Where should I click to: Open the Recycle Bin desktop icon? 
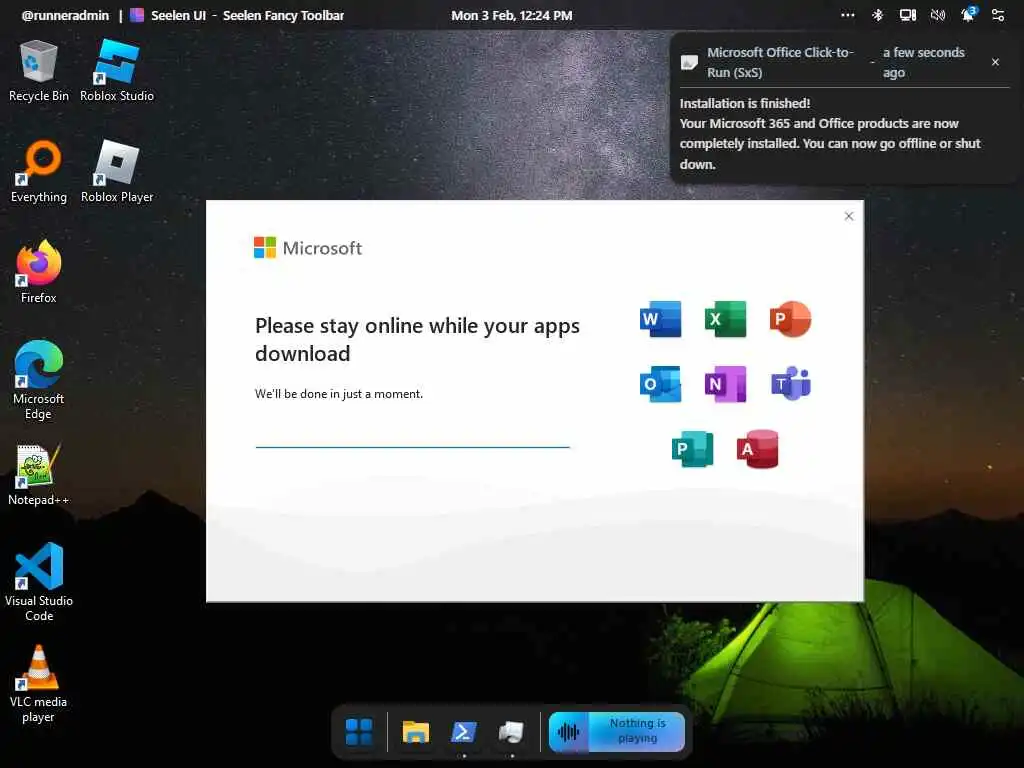point(39,71)
